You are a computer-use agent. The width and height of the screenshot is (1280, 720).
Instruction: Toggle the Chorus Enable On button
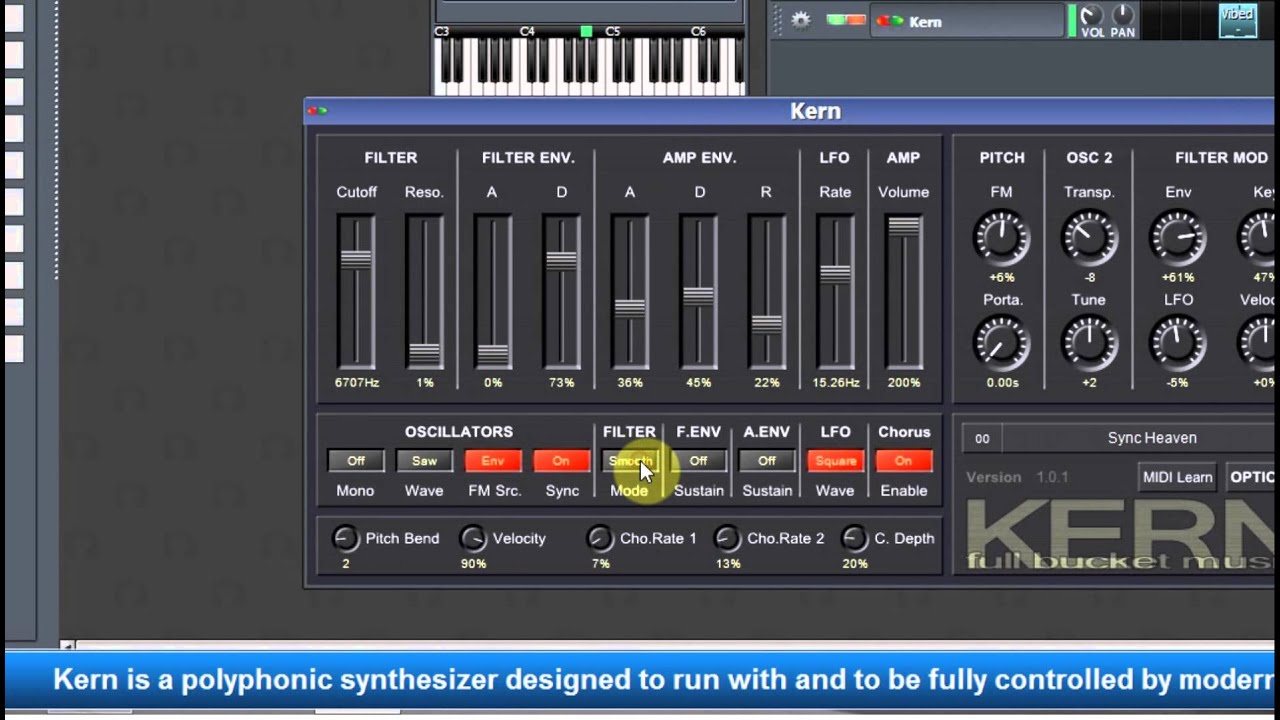coord(904,461)
